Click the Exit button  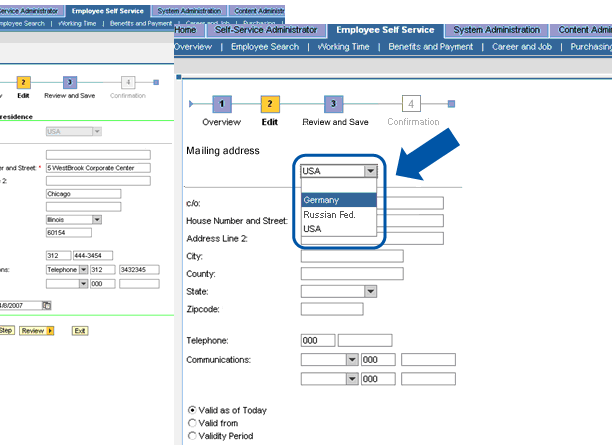(79, 330)
